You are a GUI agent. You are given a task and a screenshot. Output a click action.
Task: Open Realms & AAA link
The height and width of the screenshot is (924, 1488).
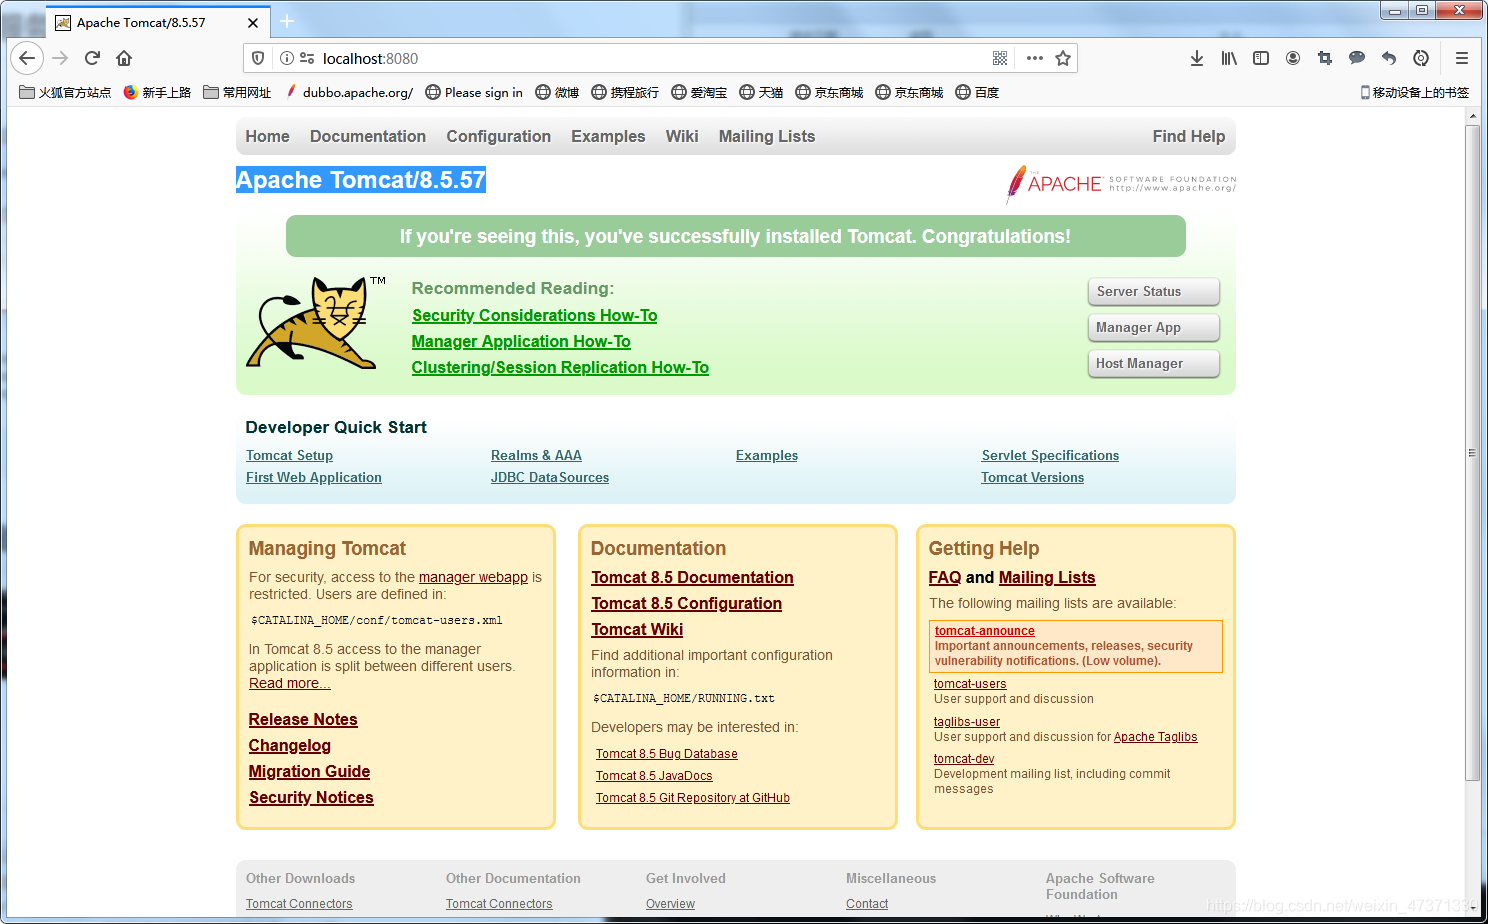(536, 455)
